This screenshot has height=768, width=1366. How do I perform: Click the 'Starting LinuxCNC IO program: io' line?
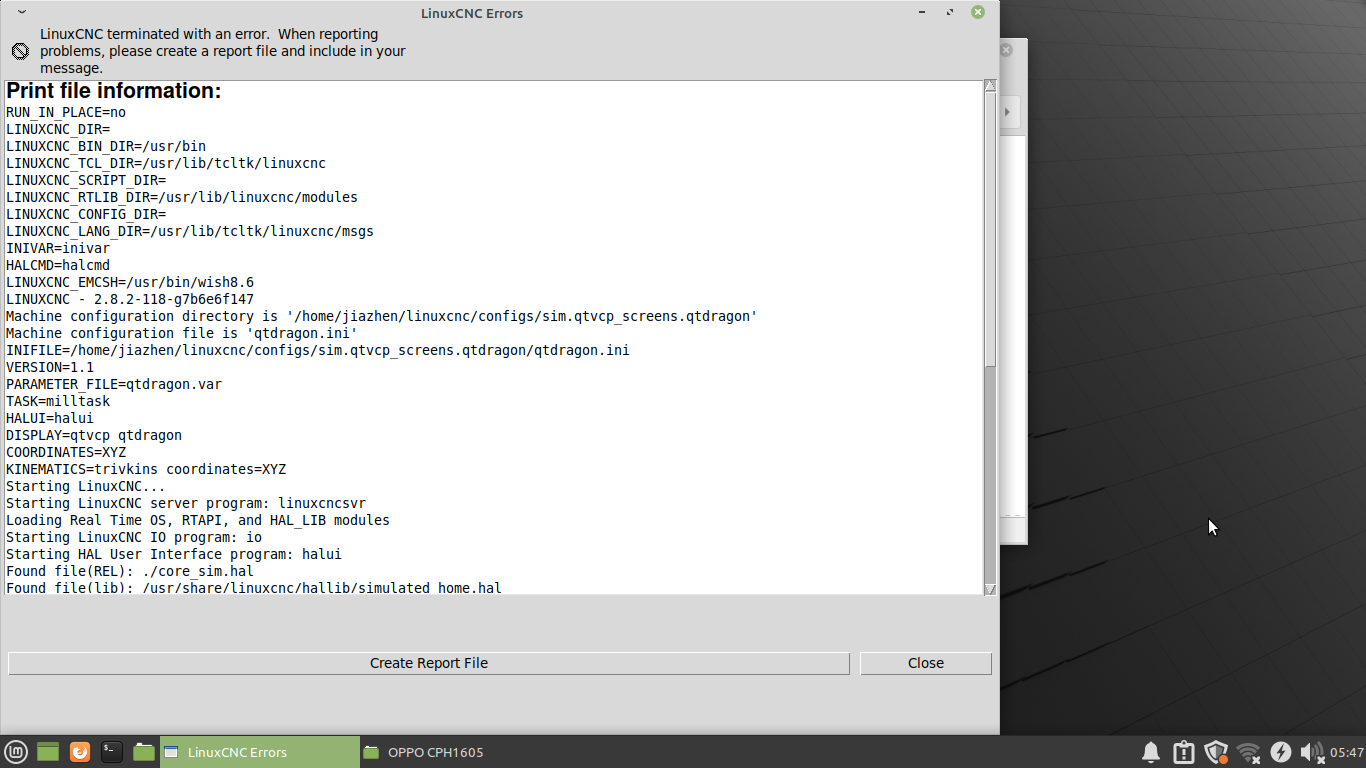(134, 537)
